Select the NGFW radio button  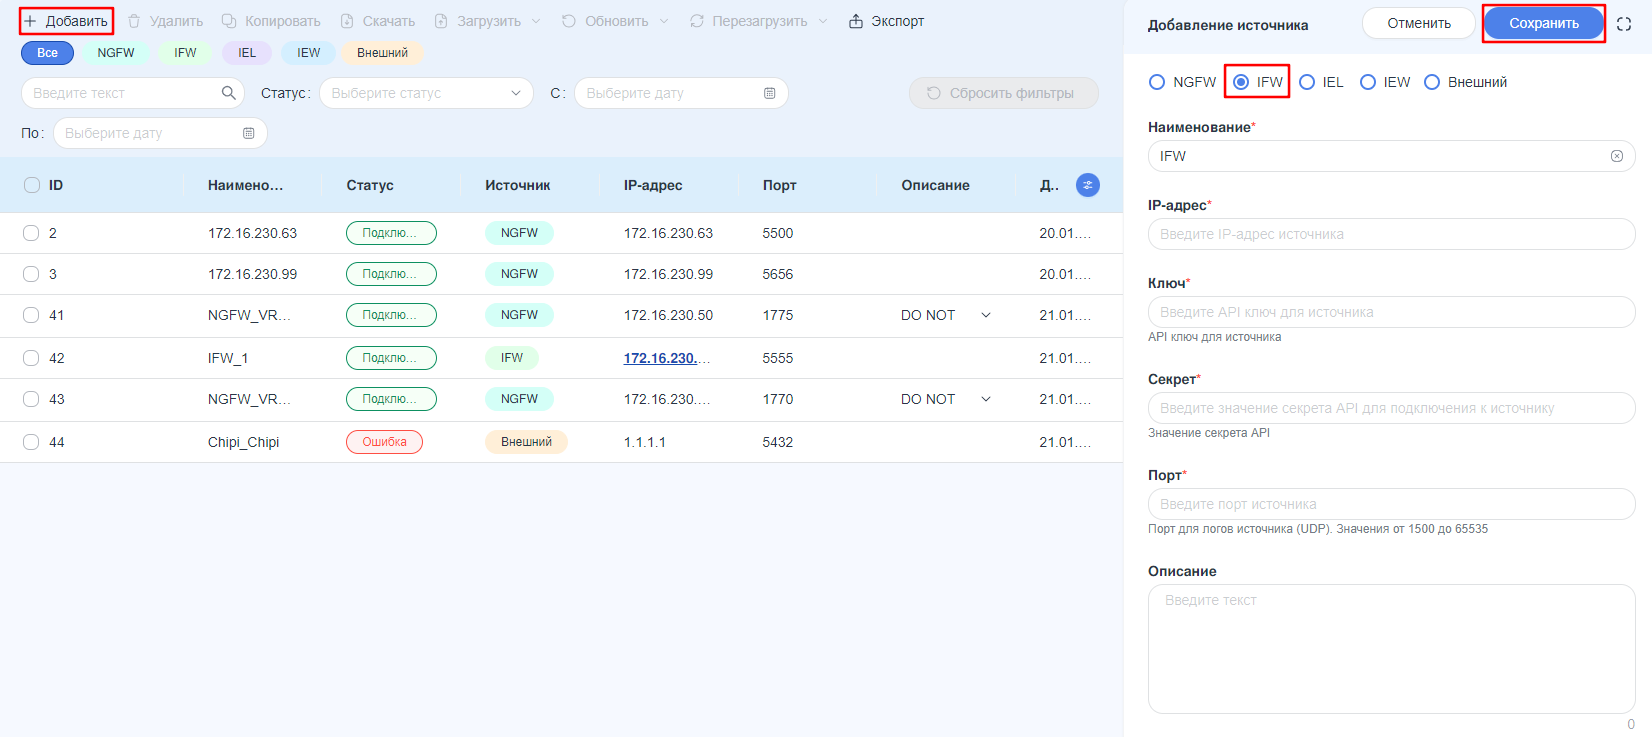[1157, 82]
